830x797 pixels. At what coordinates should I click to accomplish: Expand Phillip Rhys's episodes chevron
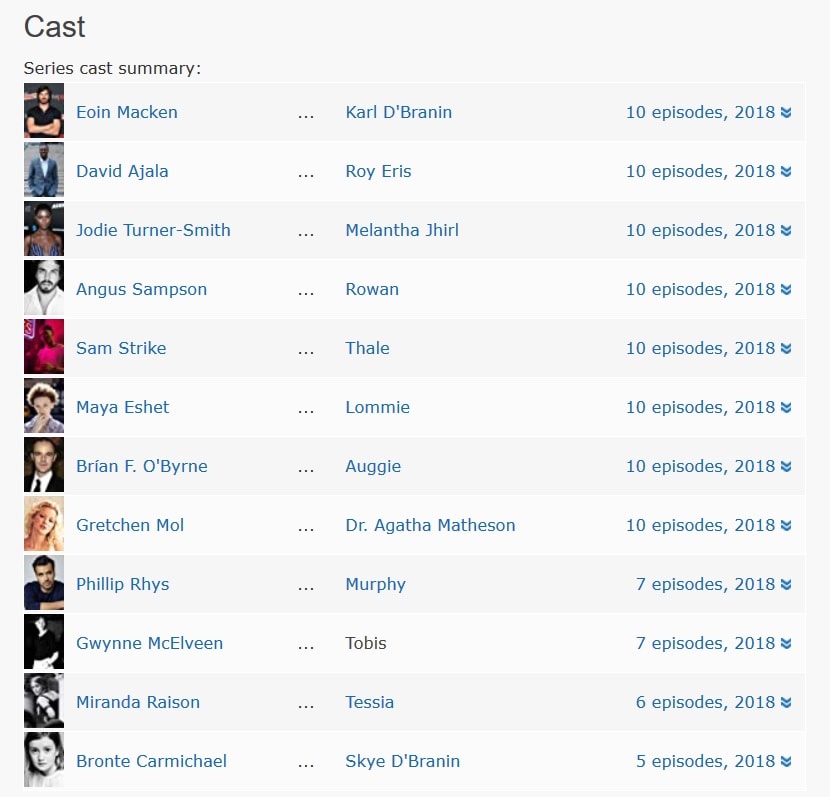[x=786, y=584]
